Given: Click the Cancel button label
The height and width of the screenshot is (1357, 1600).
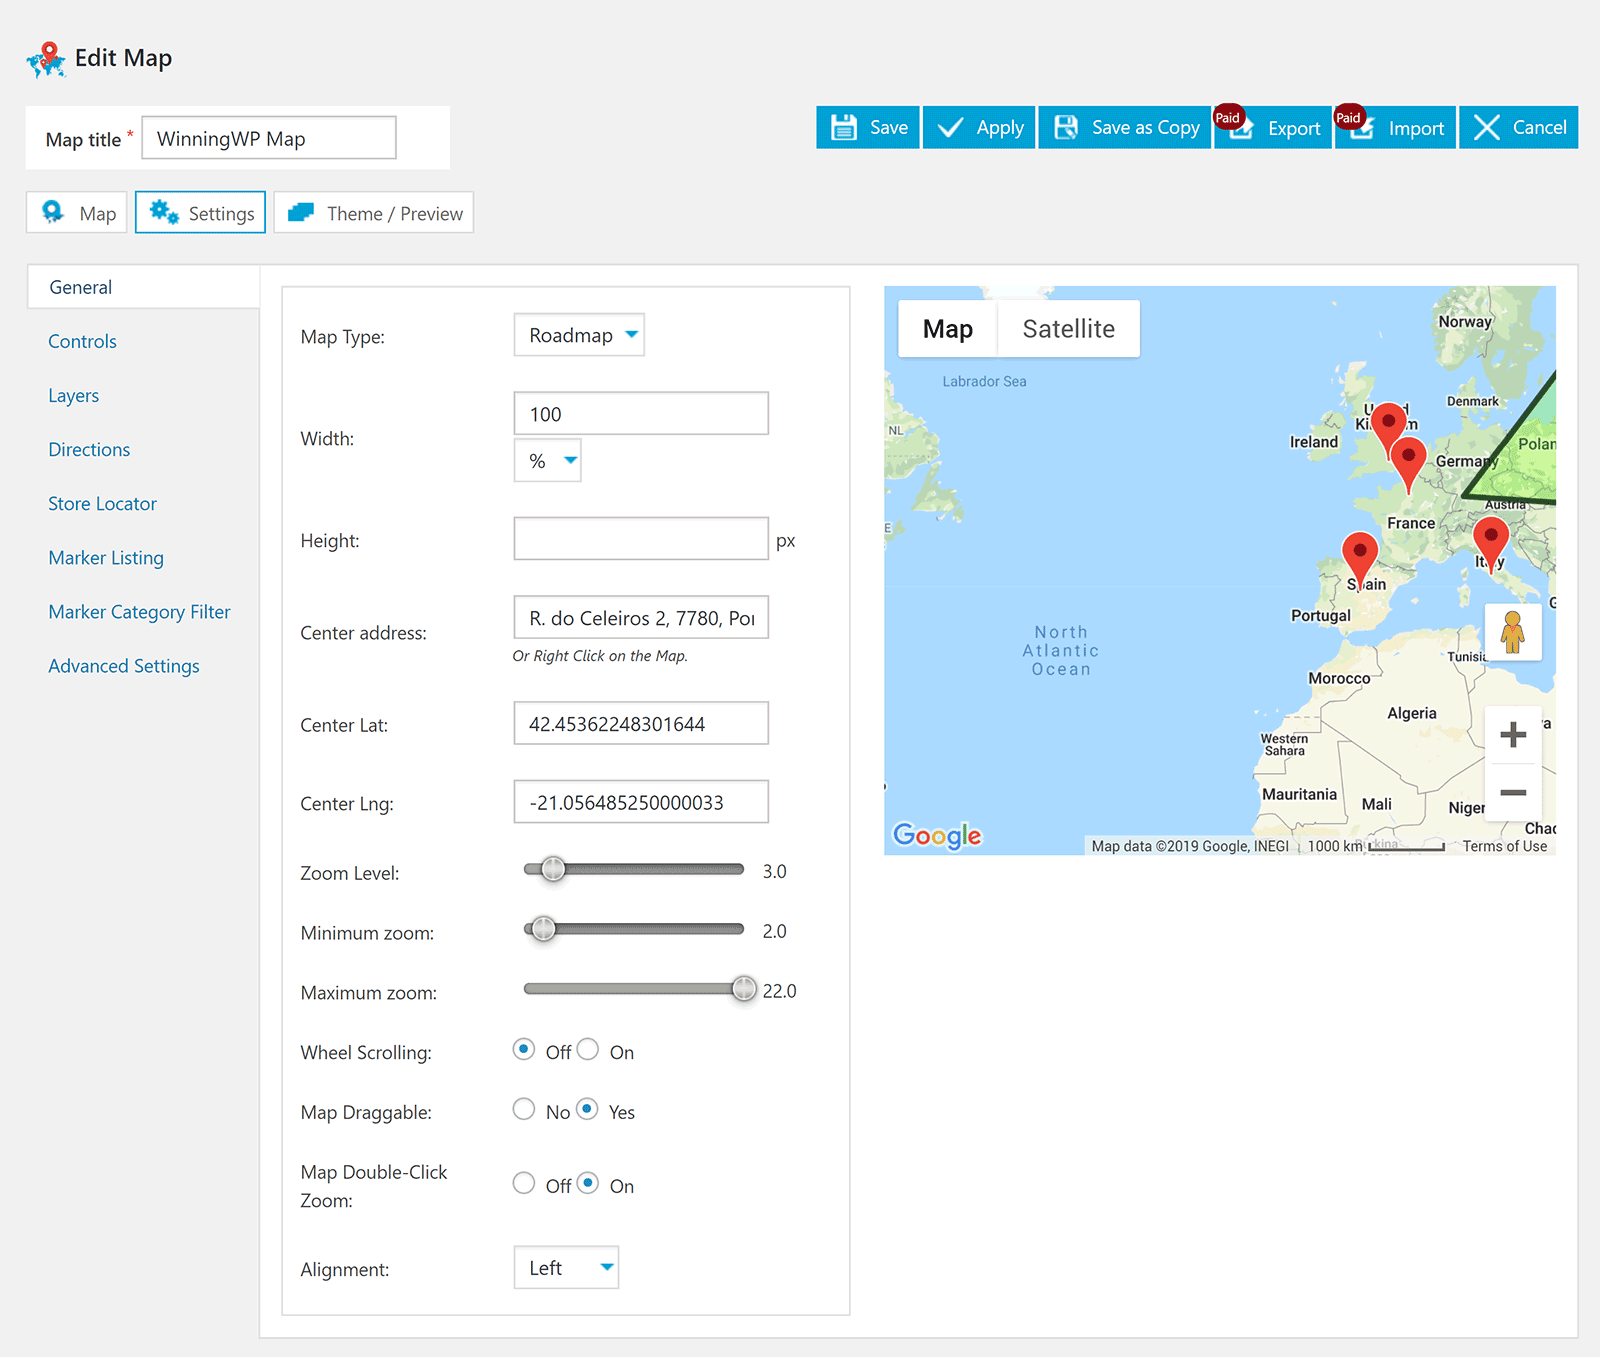Looking at the screenshot, I should (x=1540, y=127).
